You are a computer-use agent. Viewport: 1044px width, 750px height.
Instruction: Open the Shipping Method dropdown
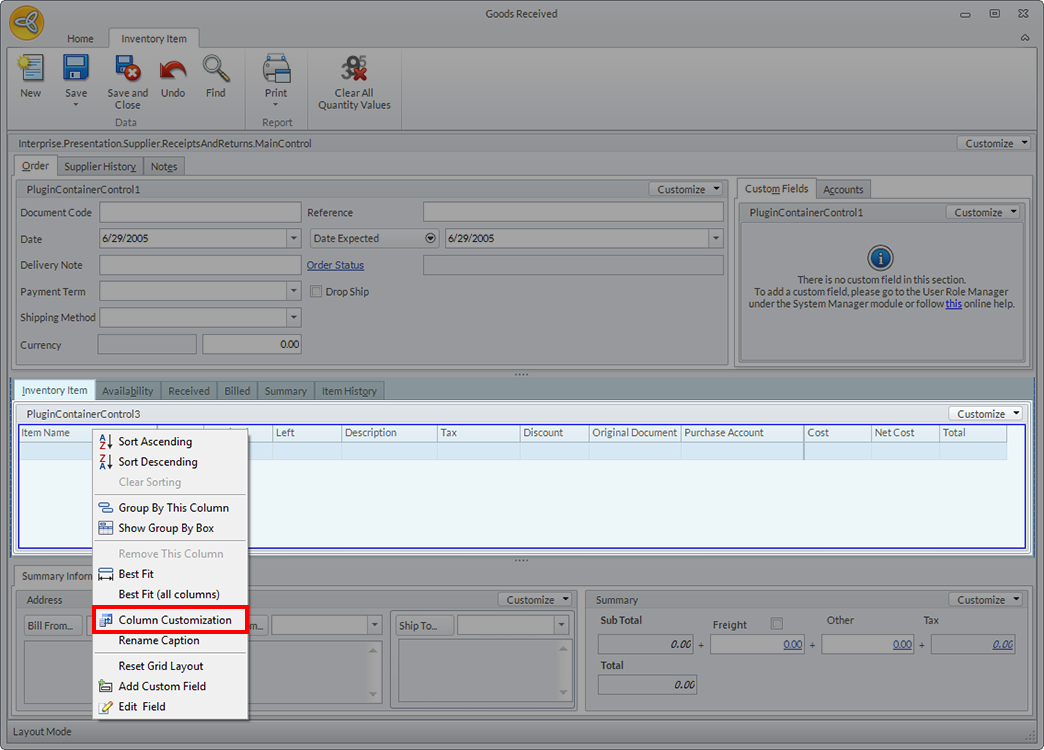[x=293, y=318]
